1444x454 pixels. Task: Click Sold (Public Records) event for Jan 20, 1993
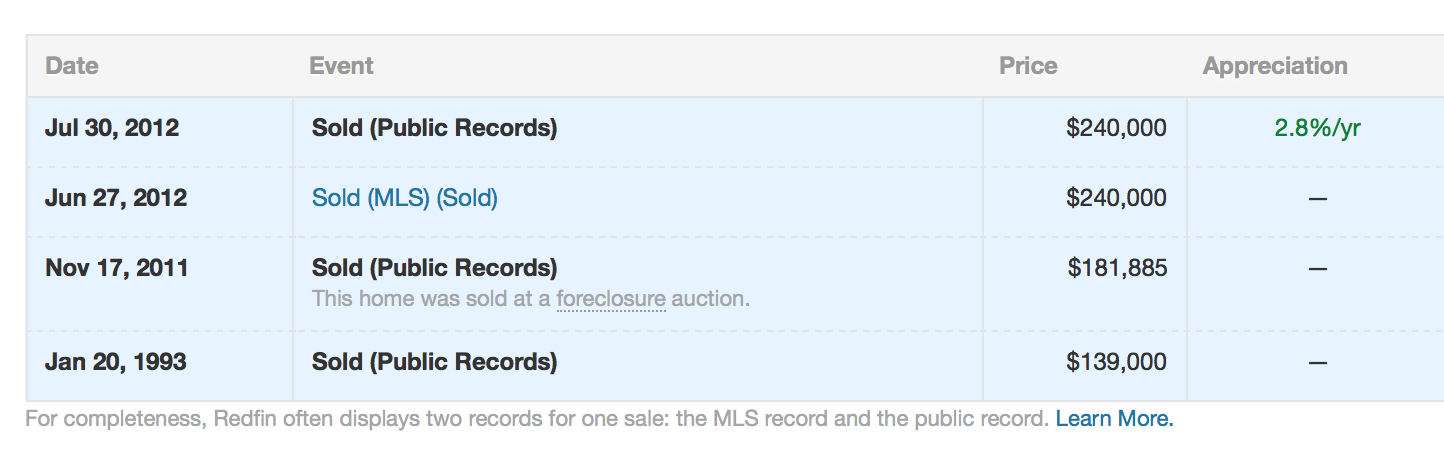434,361
